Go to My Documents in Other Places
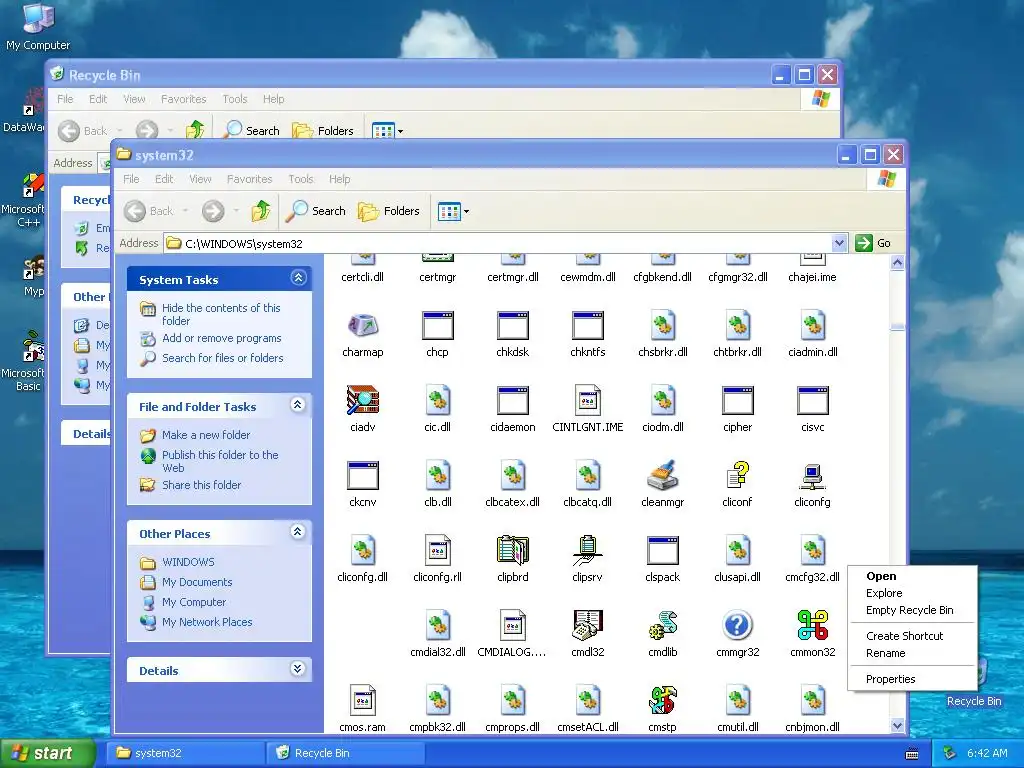This screenshot has width=1024, height=768. (197, 582)
